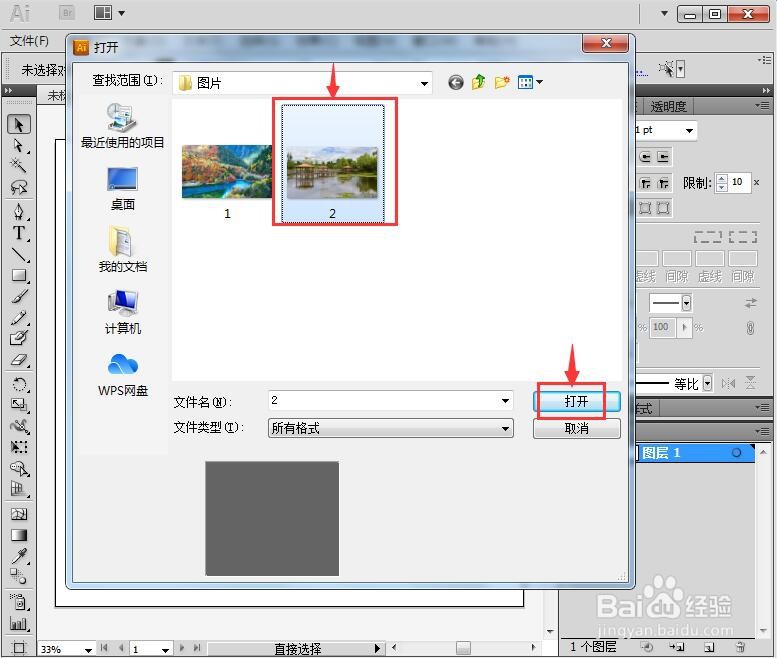Delete selection with Layers panel trash
The image size is (777, 658).
pyautogui.click(x=740, y=647)
